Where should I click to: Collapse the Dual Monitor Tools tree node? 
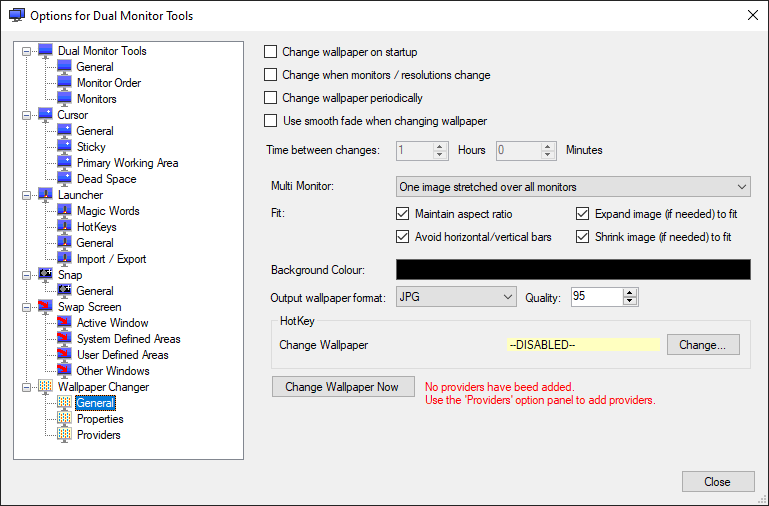coord(26,51)
